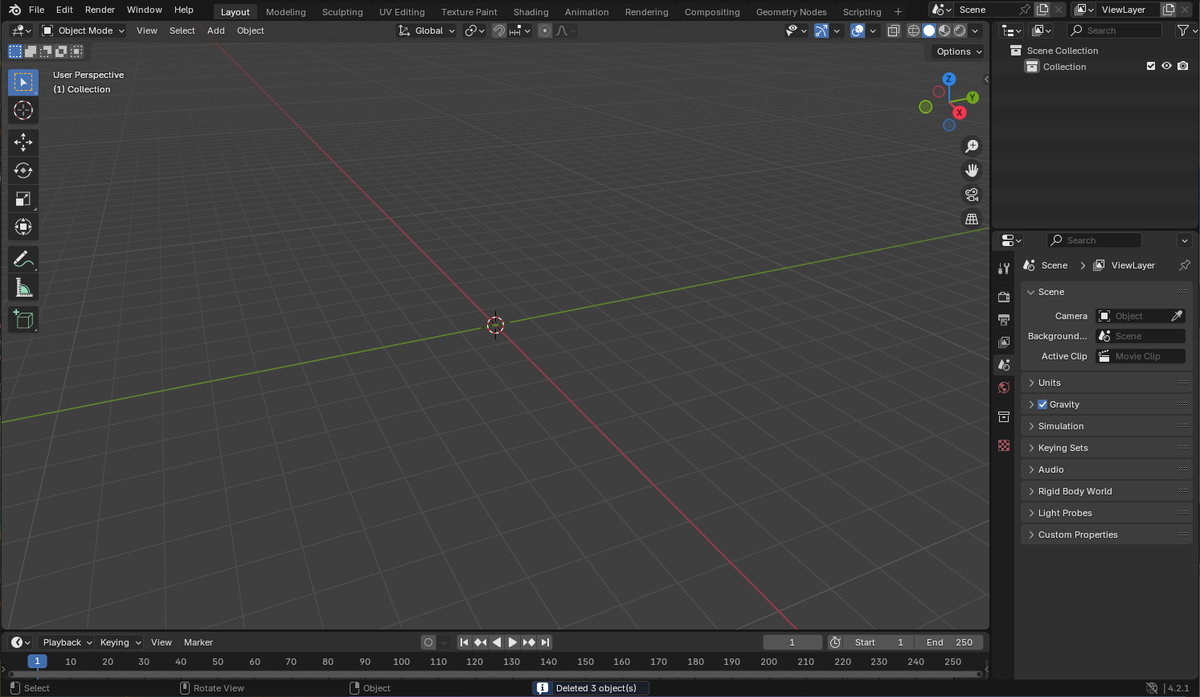Viewport: 1200px width, 697px height.
Task: Collapse the Scene panel
Action: pyautogui.click(x=1107, y=292)
